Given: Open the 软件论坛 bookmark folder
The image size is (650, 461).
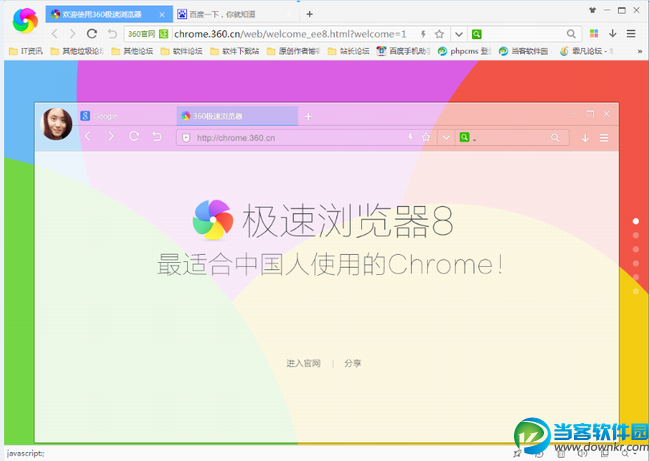Looking at the screenshot, I should (182, 51).
